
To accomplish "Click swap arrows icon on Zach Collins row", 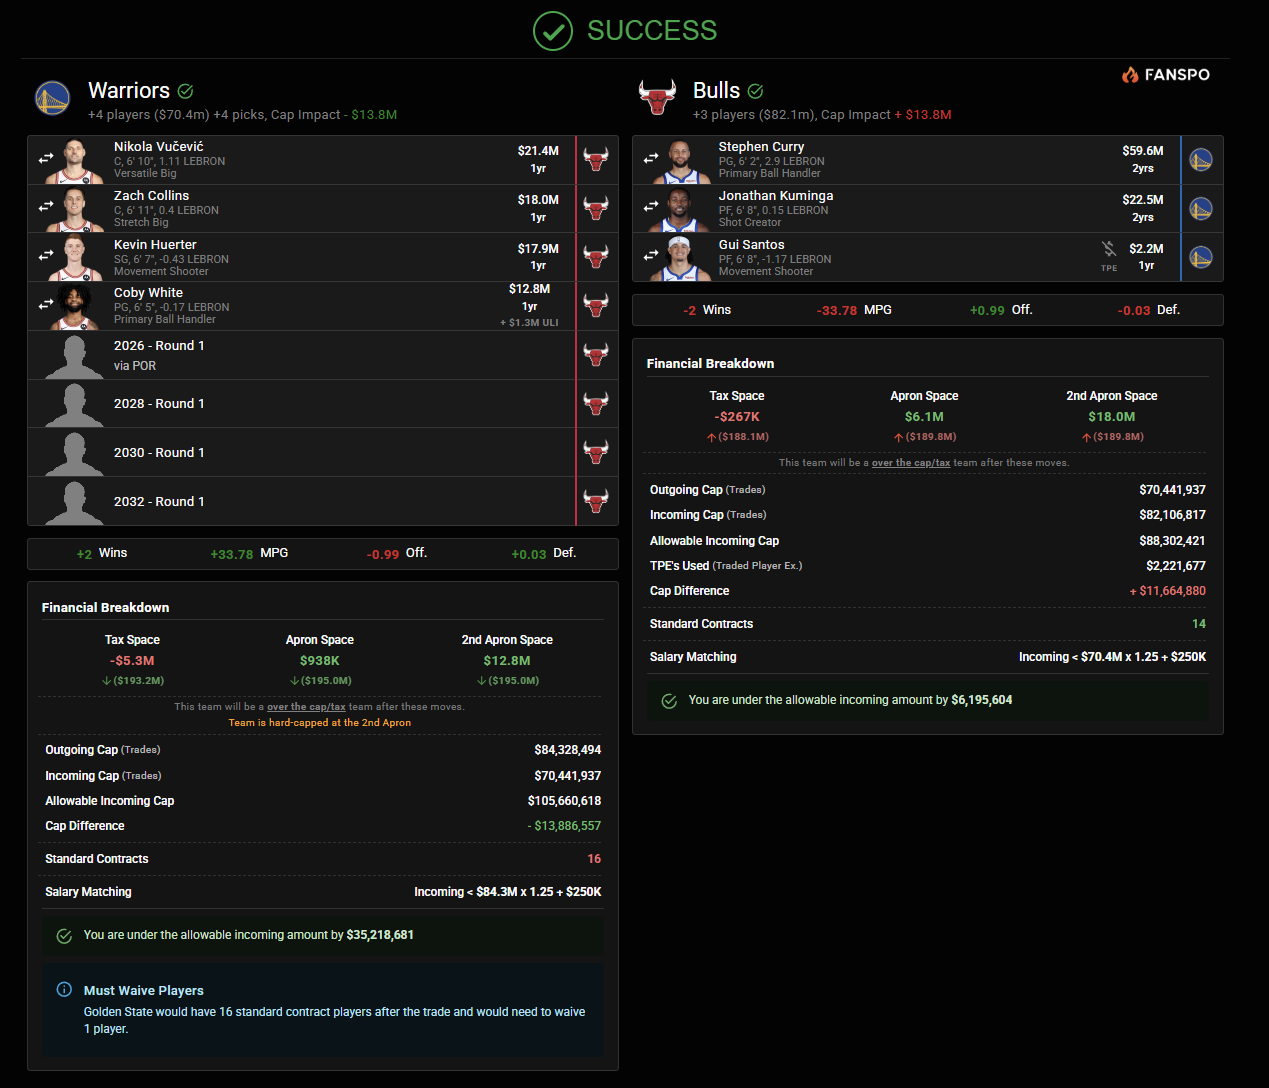I will tap(46, 206).
